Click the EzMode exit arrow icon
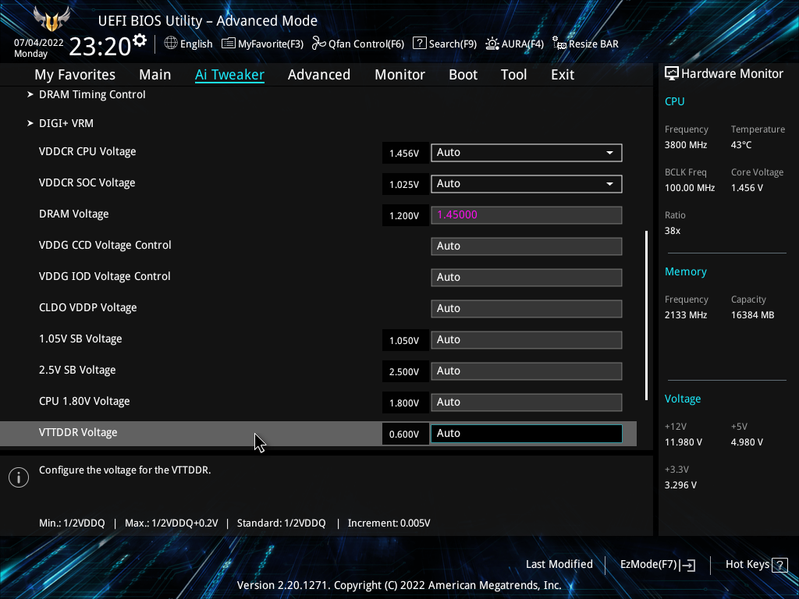 pos(687,565)
